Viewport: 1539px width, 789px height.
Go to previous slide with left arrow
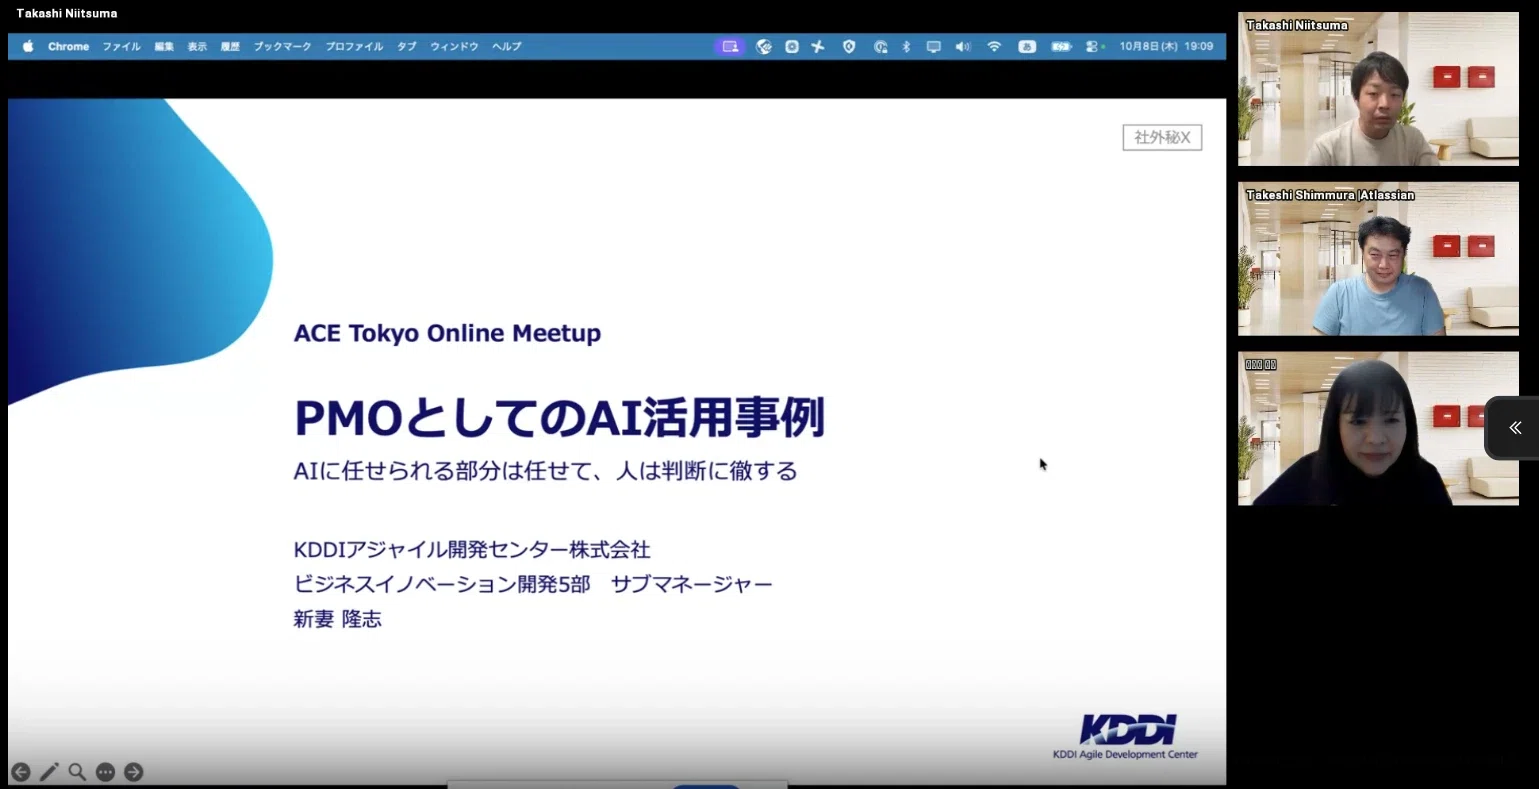click(x=20, y=772)
